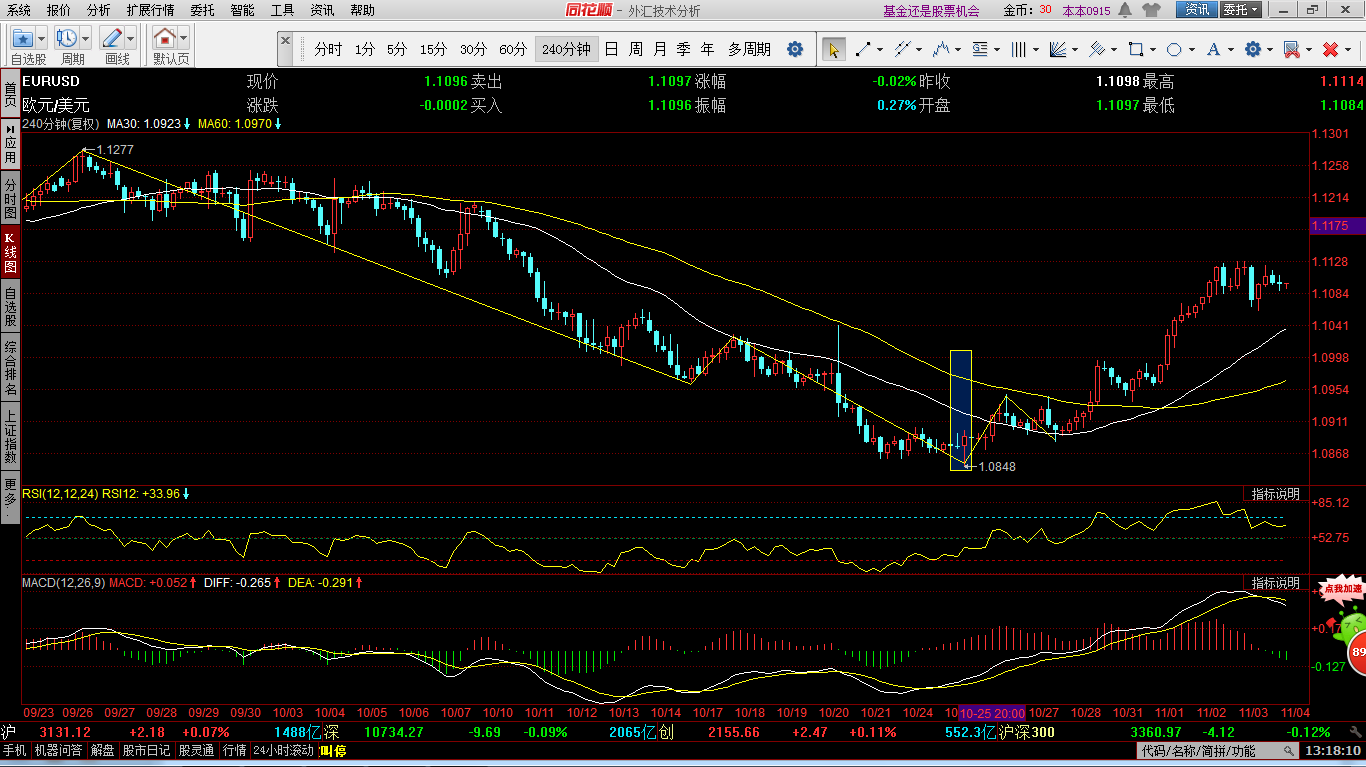Select the Fibonacci retracement levels tool

coord(980,49)
